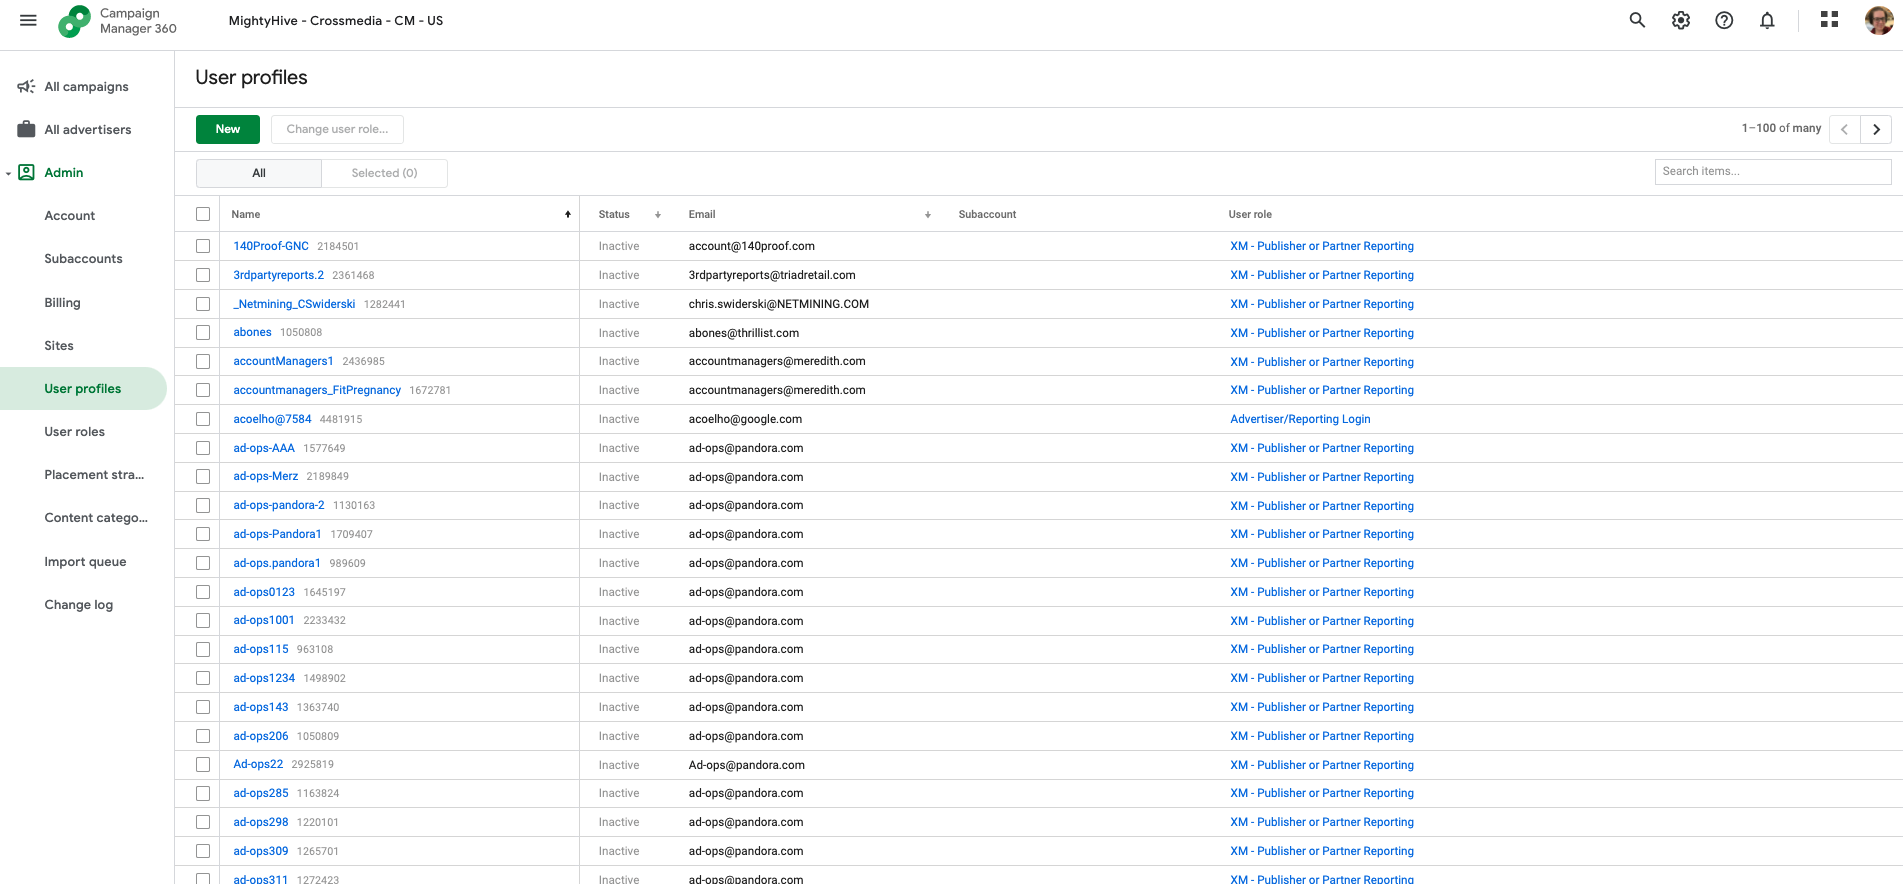Open All campaigns in sidebar
Image resolution: width=1903 pixels, height=884 pixels.
coord(86,87)
